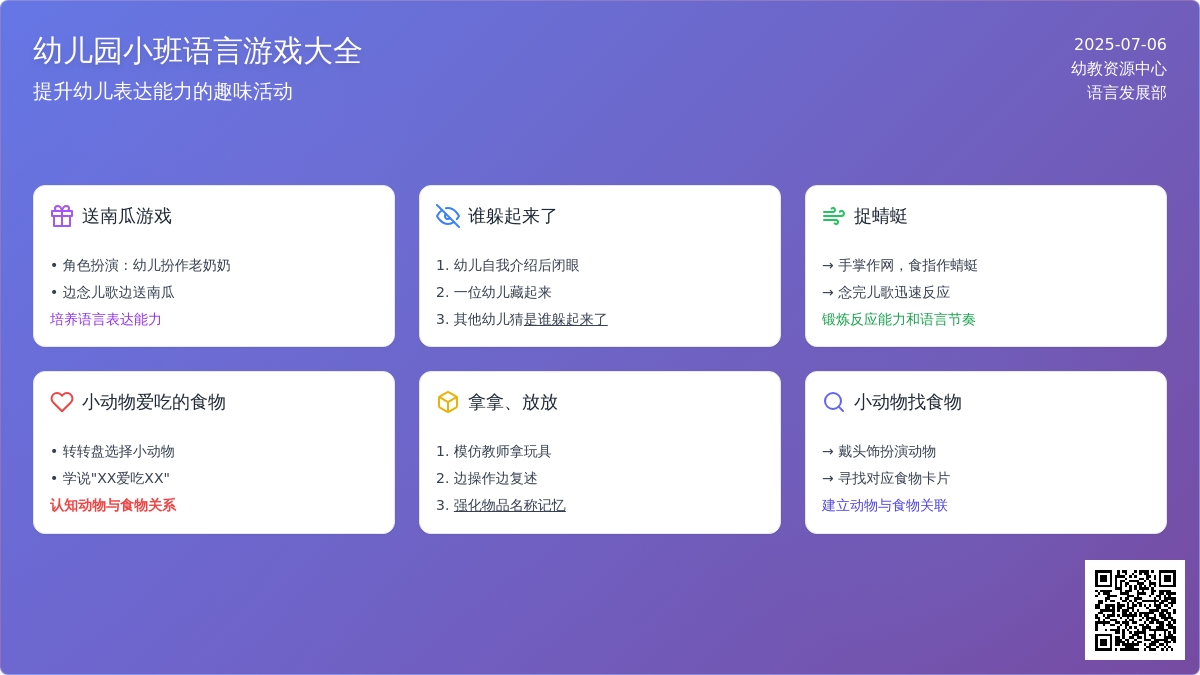Click the green text 锻炼反应能力和语言节奏
The height and width of the screenshot is (675, 1200).
[899, 320]
